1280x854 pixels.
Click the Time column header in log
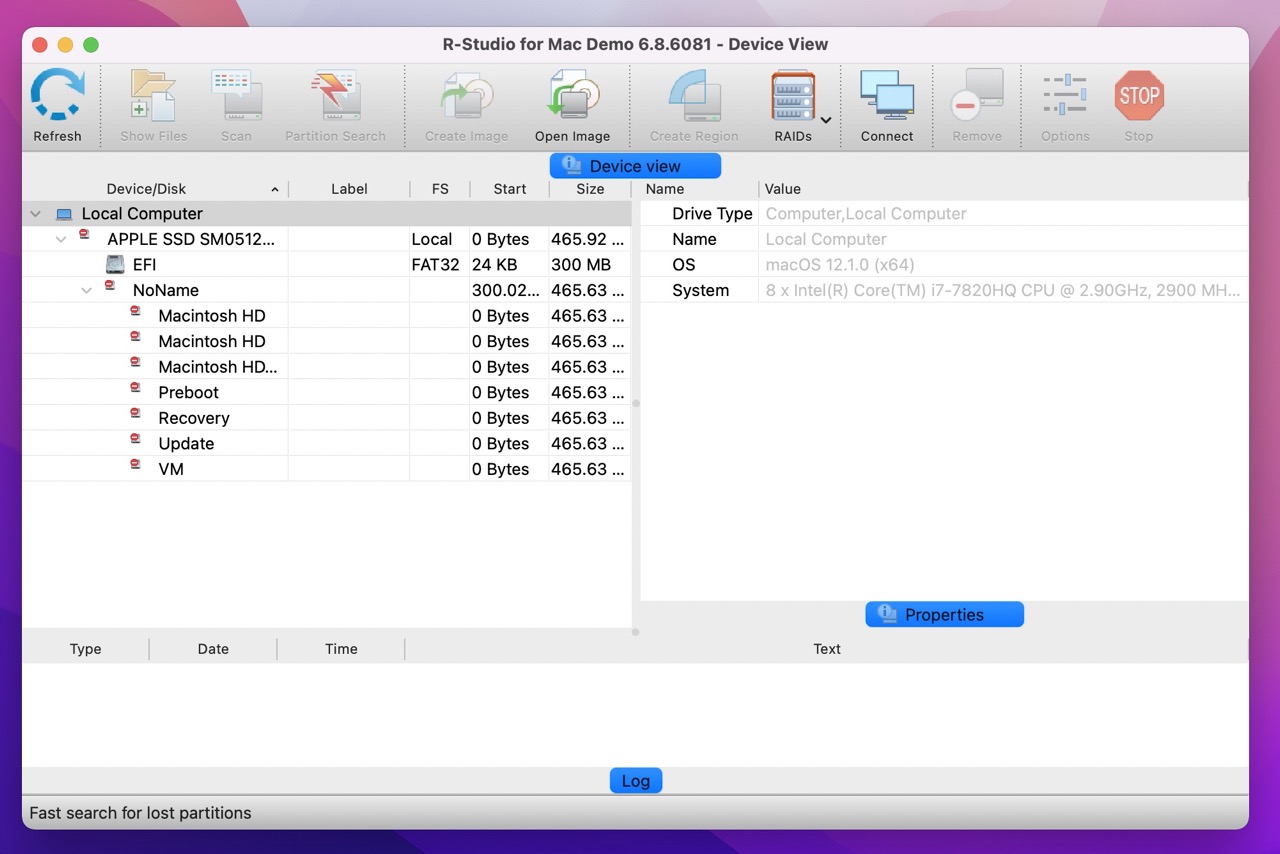click(x=341, y=649)
